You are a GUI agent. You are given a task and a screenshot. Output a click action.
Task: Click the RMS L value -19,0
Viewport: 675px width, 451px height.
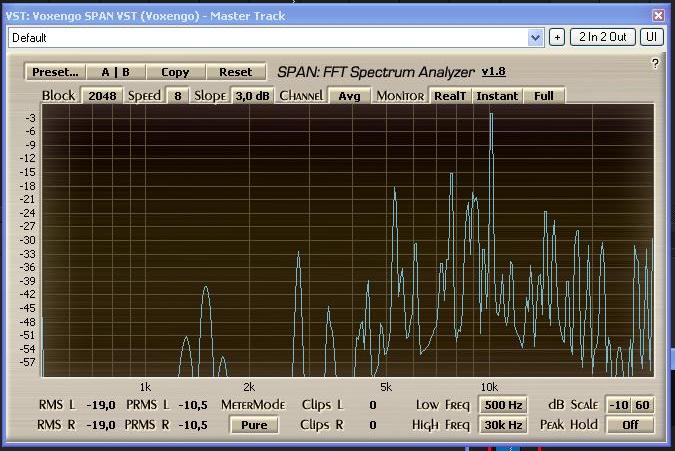101,405
